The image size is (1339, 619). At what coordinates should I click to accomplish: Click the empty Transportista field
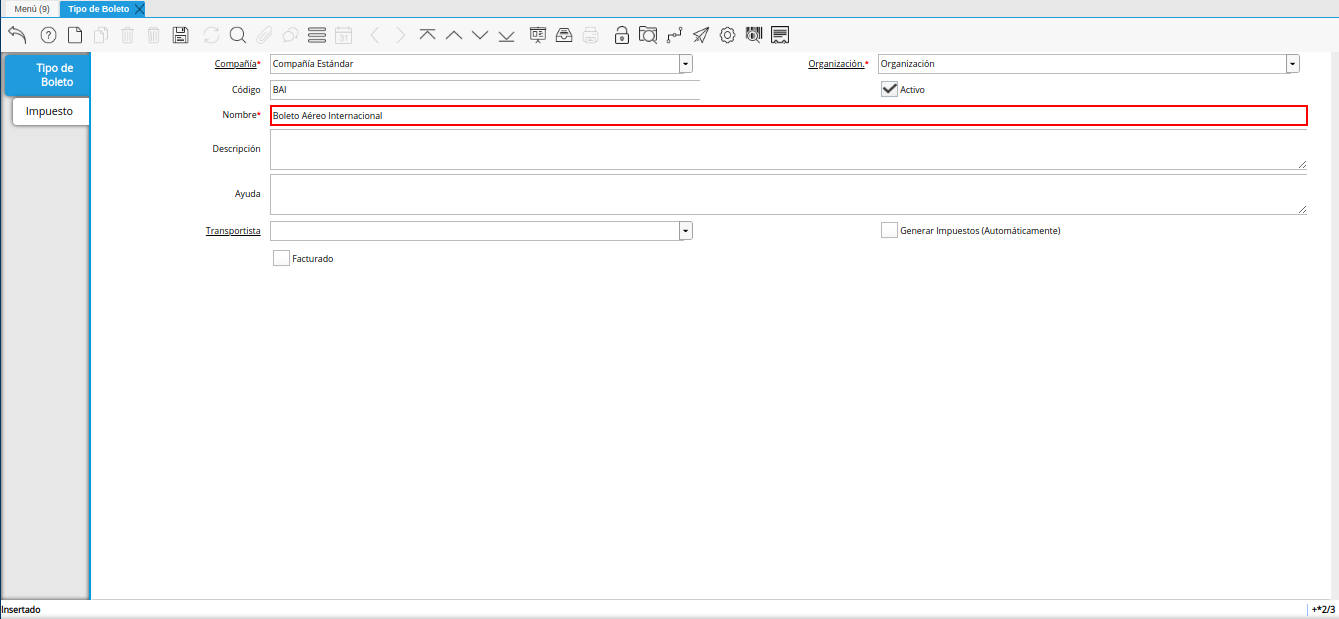[x=474, y=231]
